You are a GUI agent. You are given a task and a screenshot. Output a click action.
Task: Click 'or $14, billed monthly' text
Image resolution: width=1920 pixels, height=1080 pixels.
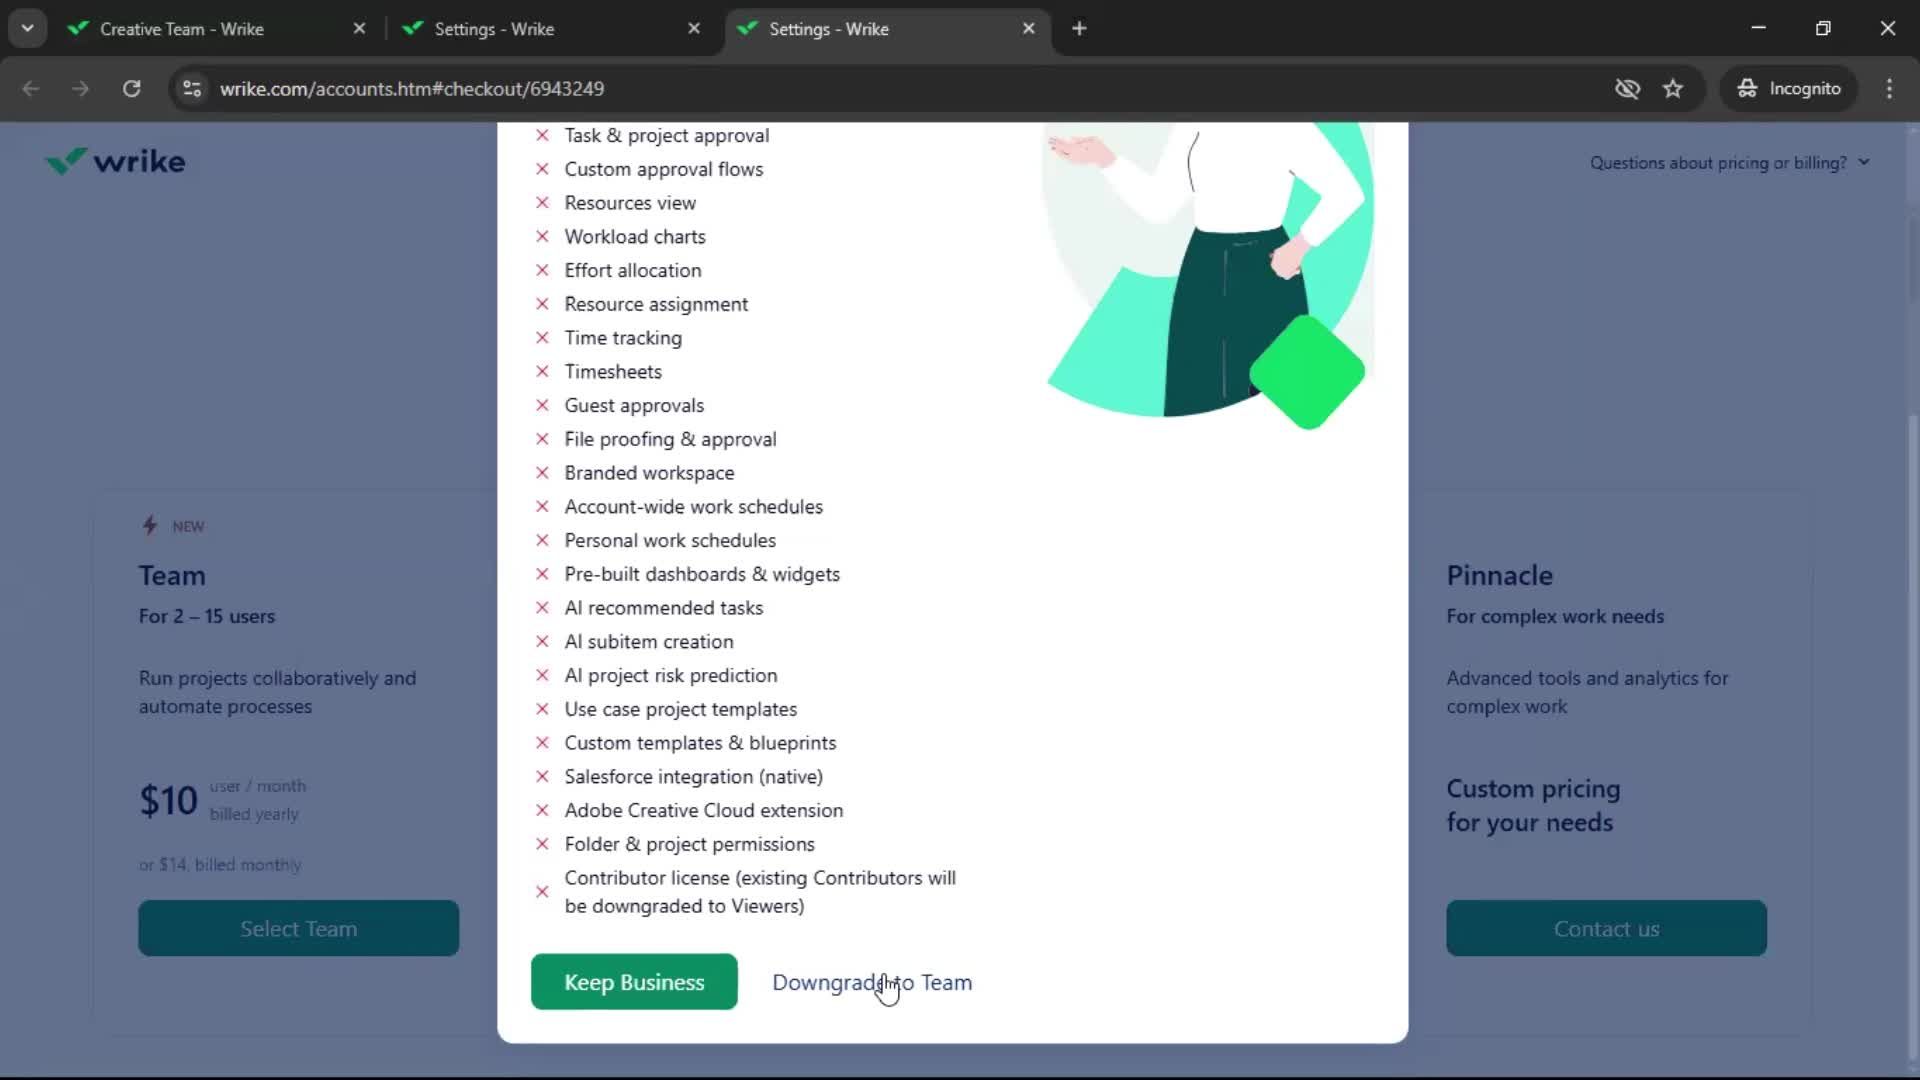pyautogui.click(x=220, y=864)
